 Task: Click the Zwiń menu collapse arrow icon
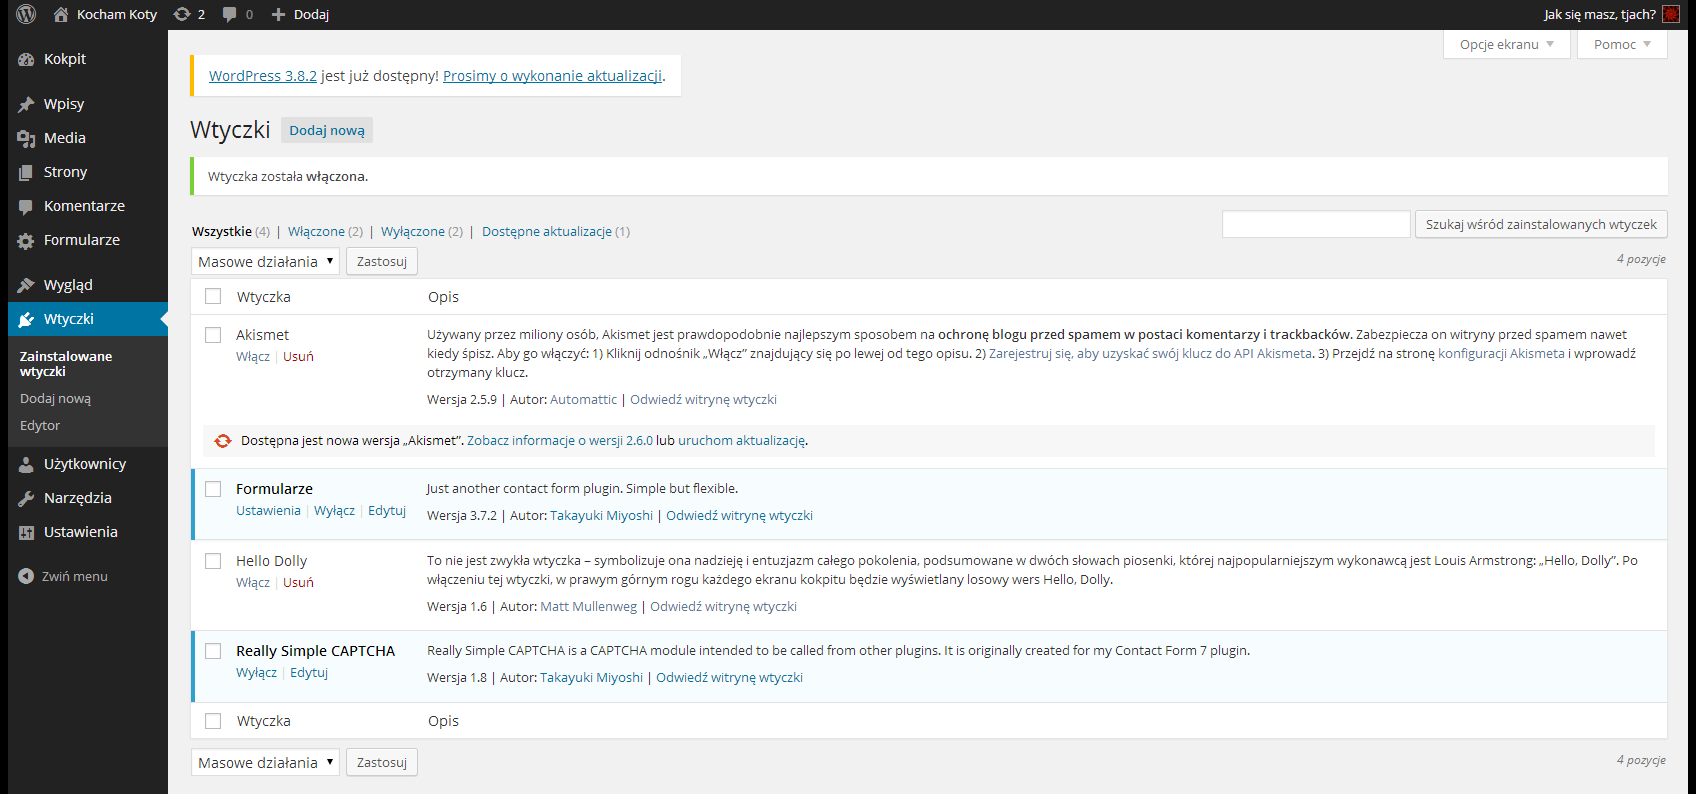click(x=26, y=576)
